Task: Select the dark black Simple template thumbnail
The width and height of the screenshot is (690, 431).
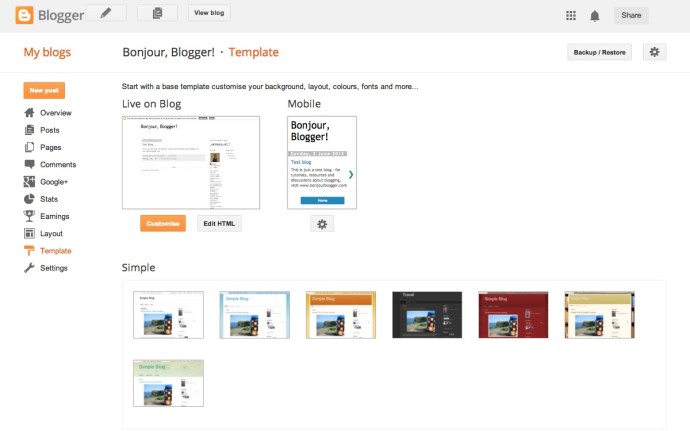Action: pyautogui.click(x=427, y=315)
